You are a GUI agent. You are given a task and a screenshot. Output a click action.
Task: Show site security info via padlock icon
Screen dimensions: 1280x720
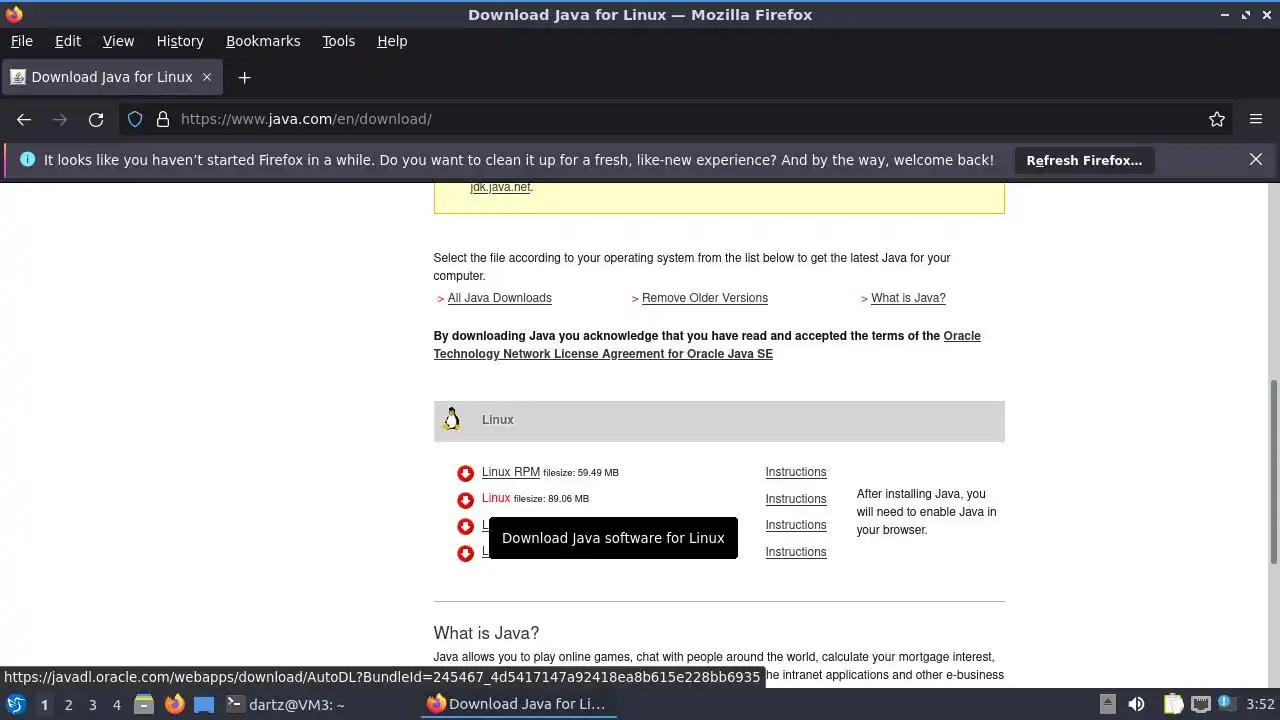(162, 119)
